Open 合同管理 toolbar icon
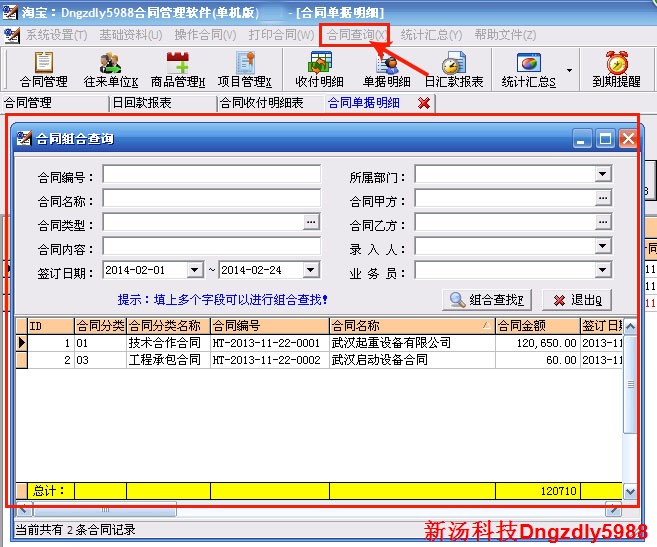The width and height of the screenshot is (657, 547). [x=44, y=70]
